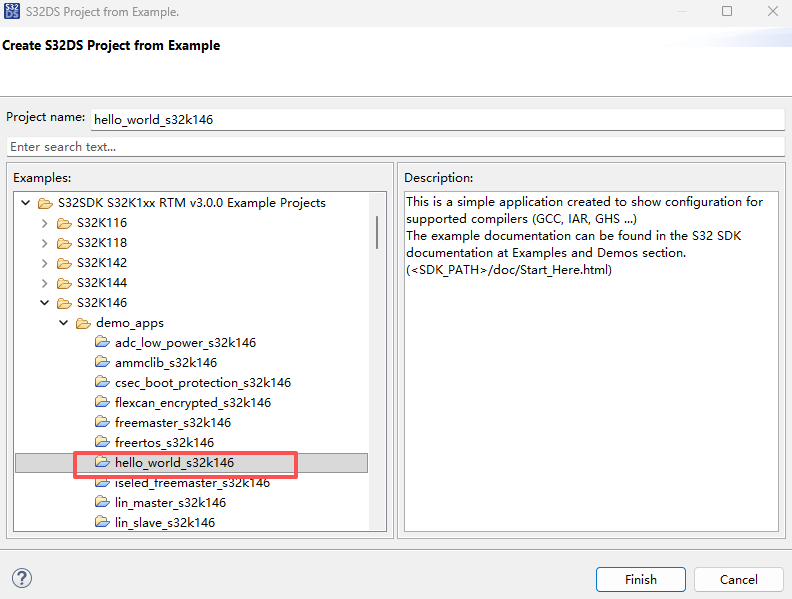Image resolution: width=792 pixels, height=599 pixels.
Task: Select freemaster_s32k146 example
Action: pos(173,422)
